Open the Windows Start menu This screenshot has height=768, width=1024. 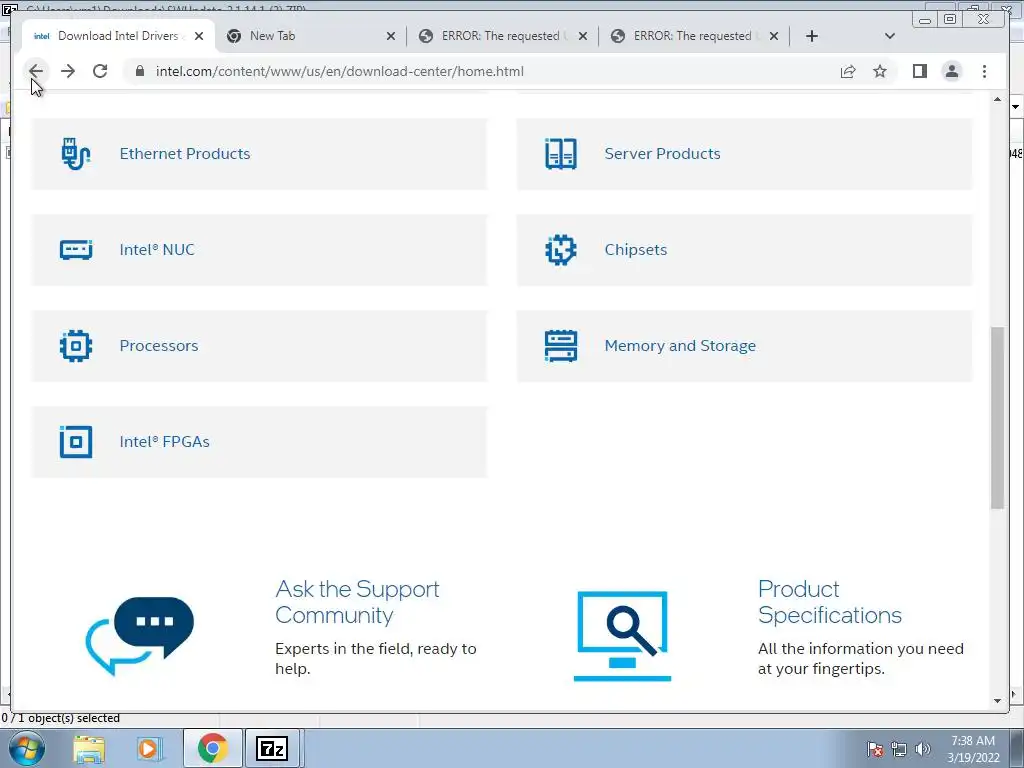(x=26, y=748)
